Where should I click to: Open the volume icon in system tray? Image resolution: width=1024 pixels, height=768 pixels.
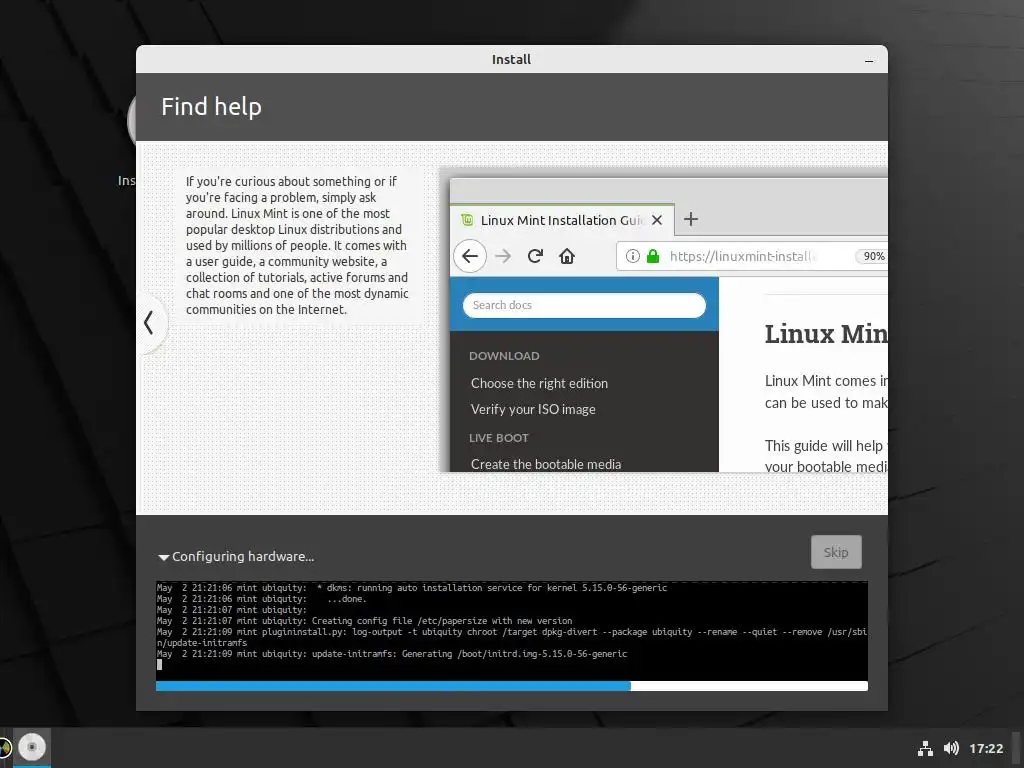tap(951, 748)
